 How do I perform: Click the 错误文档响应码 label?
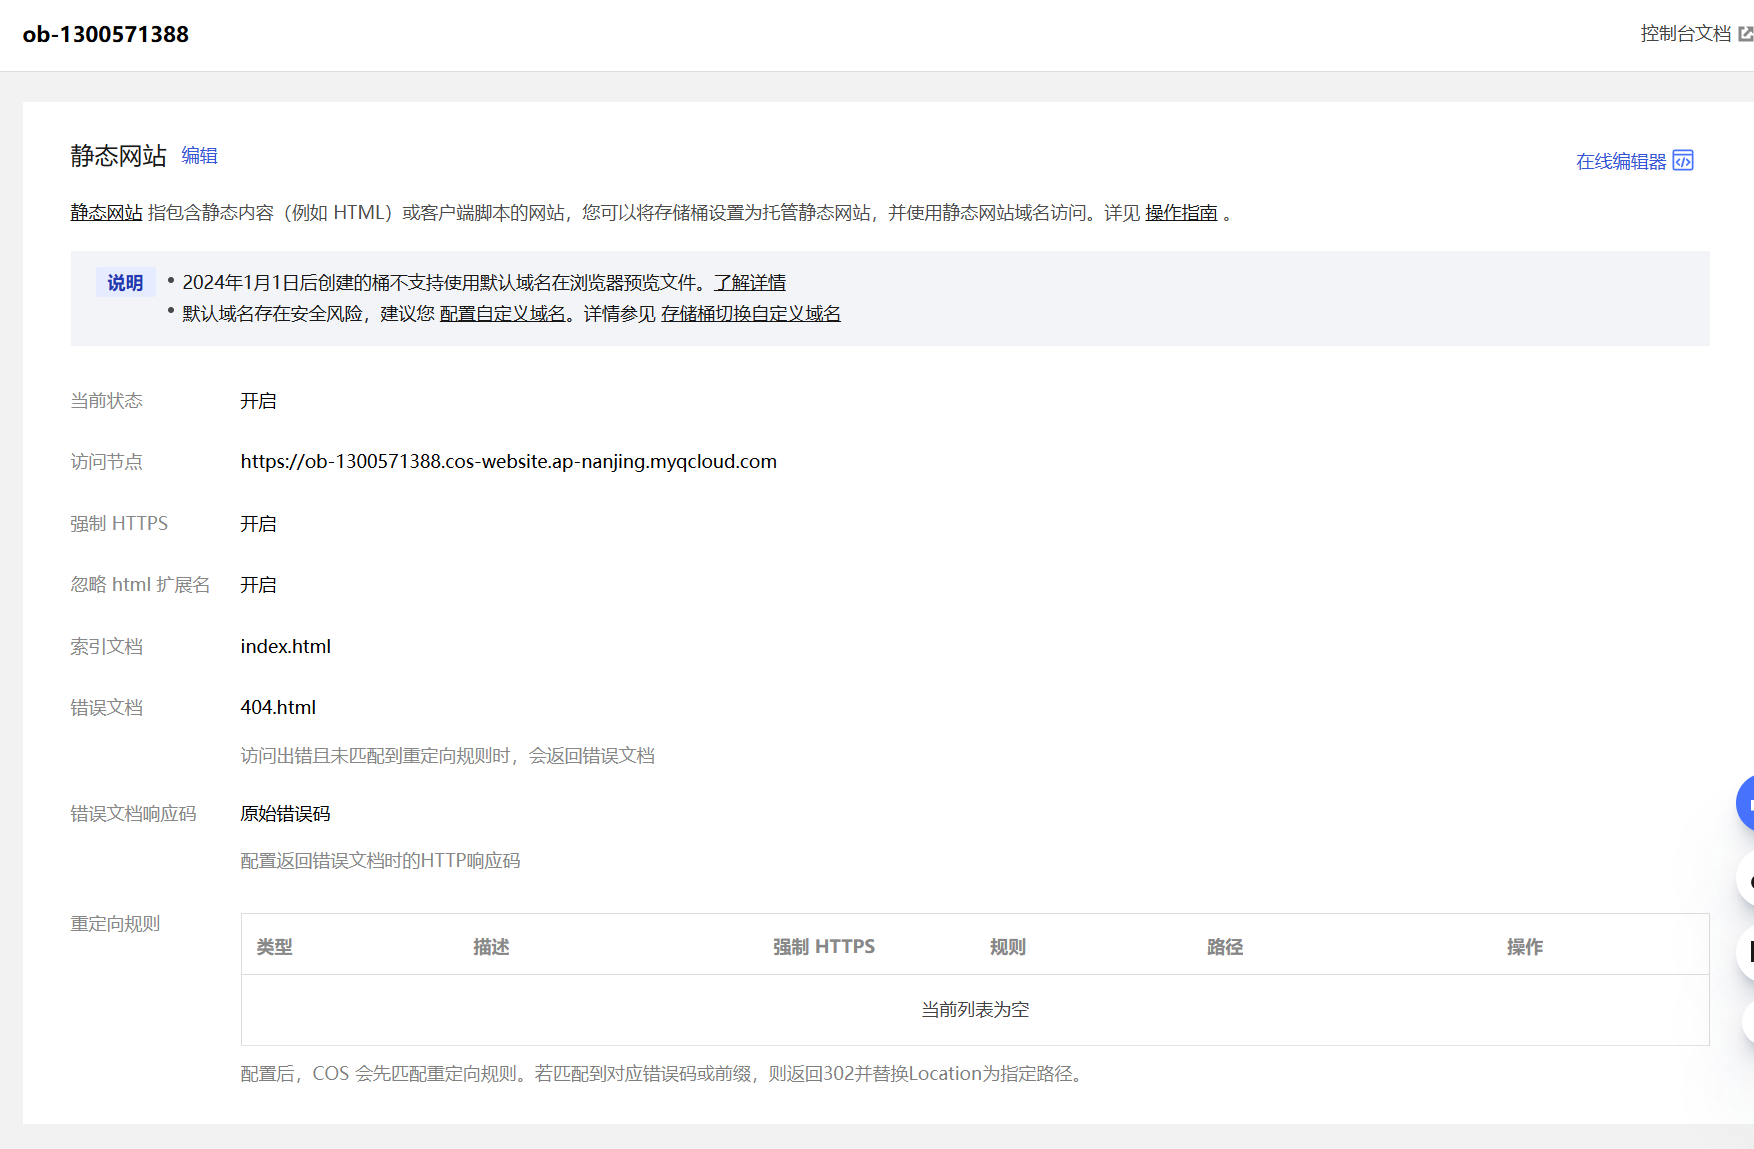pyautogui.click(x=133, y=814)
